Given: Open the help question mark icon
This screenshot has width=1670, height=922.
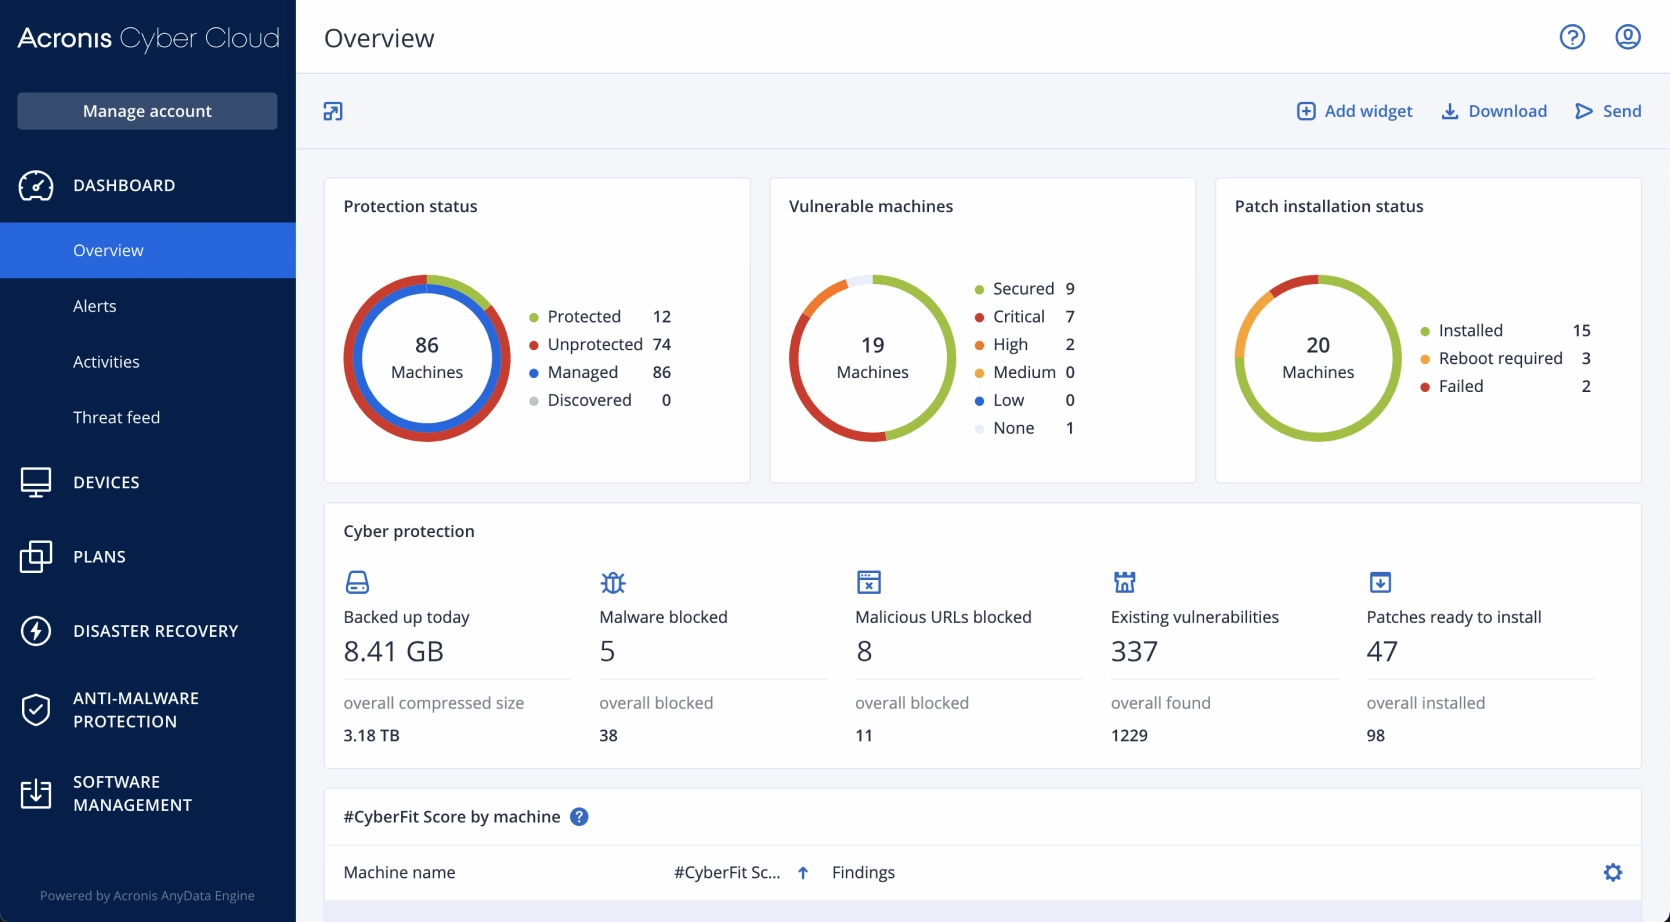Looking at the screenshot, I should coord(1572,37).
